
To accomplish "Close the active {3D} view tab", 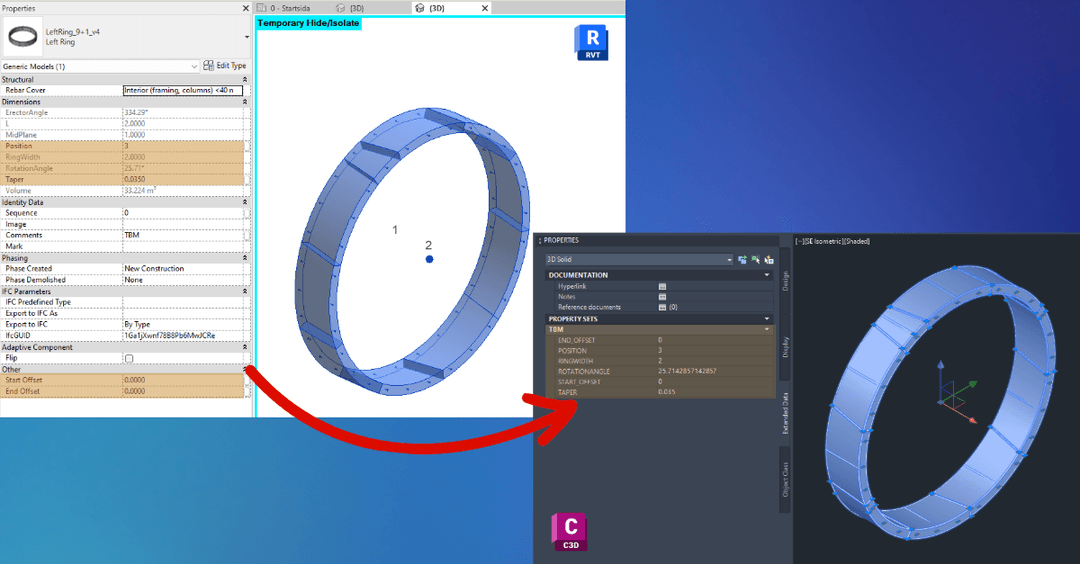I will click(x=485, y=8).
